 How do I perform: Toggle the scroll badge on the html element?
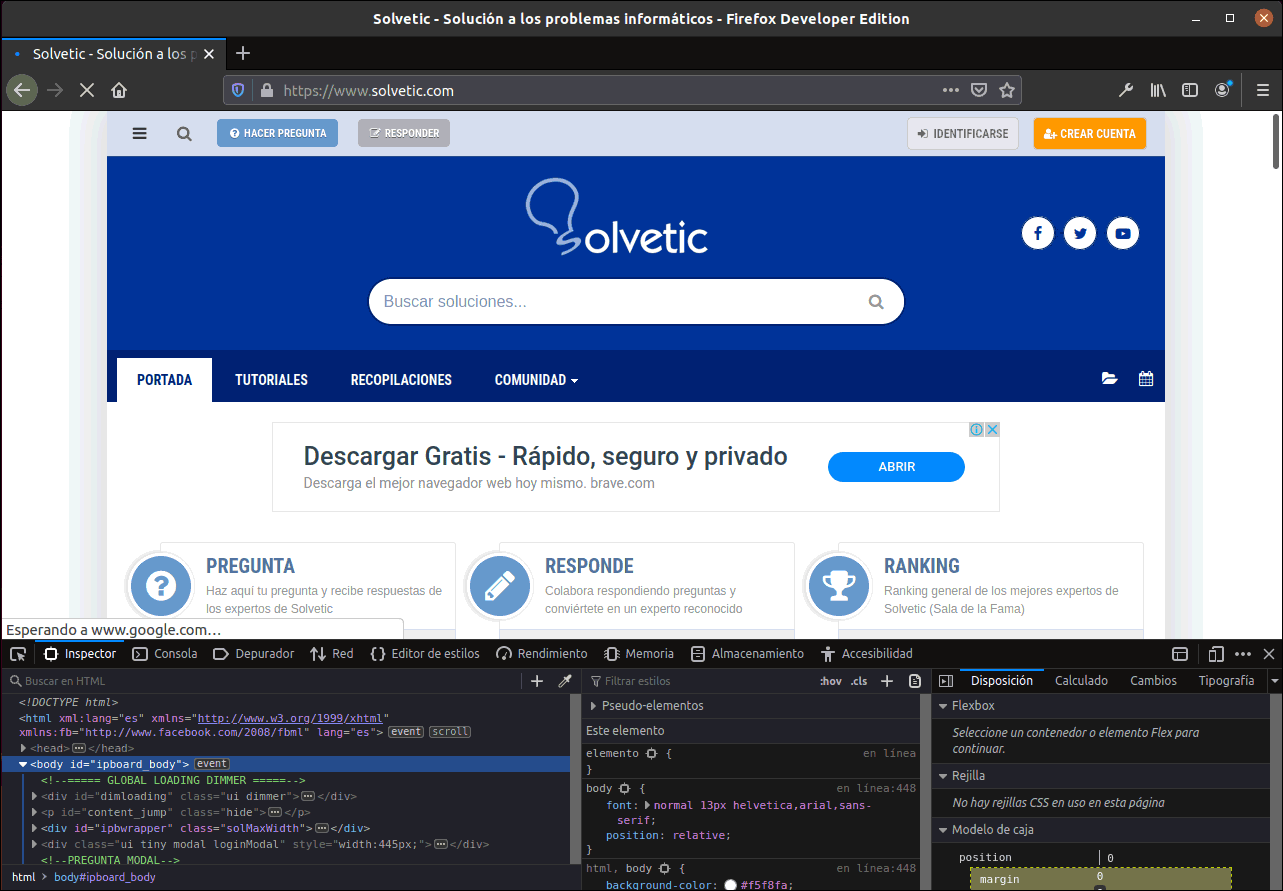click(450, 732)
